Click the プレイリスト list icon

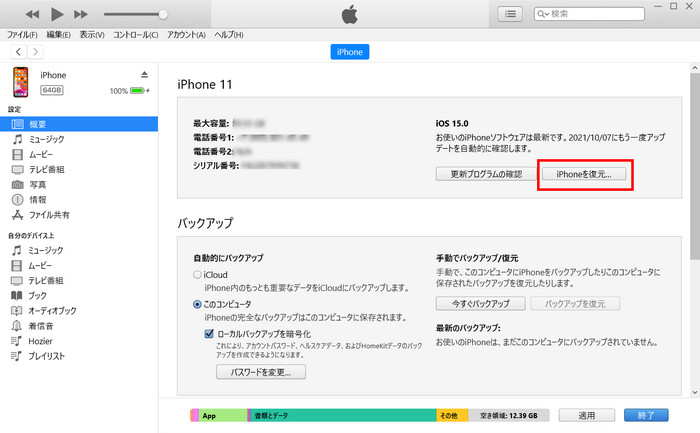click(17, 356)
